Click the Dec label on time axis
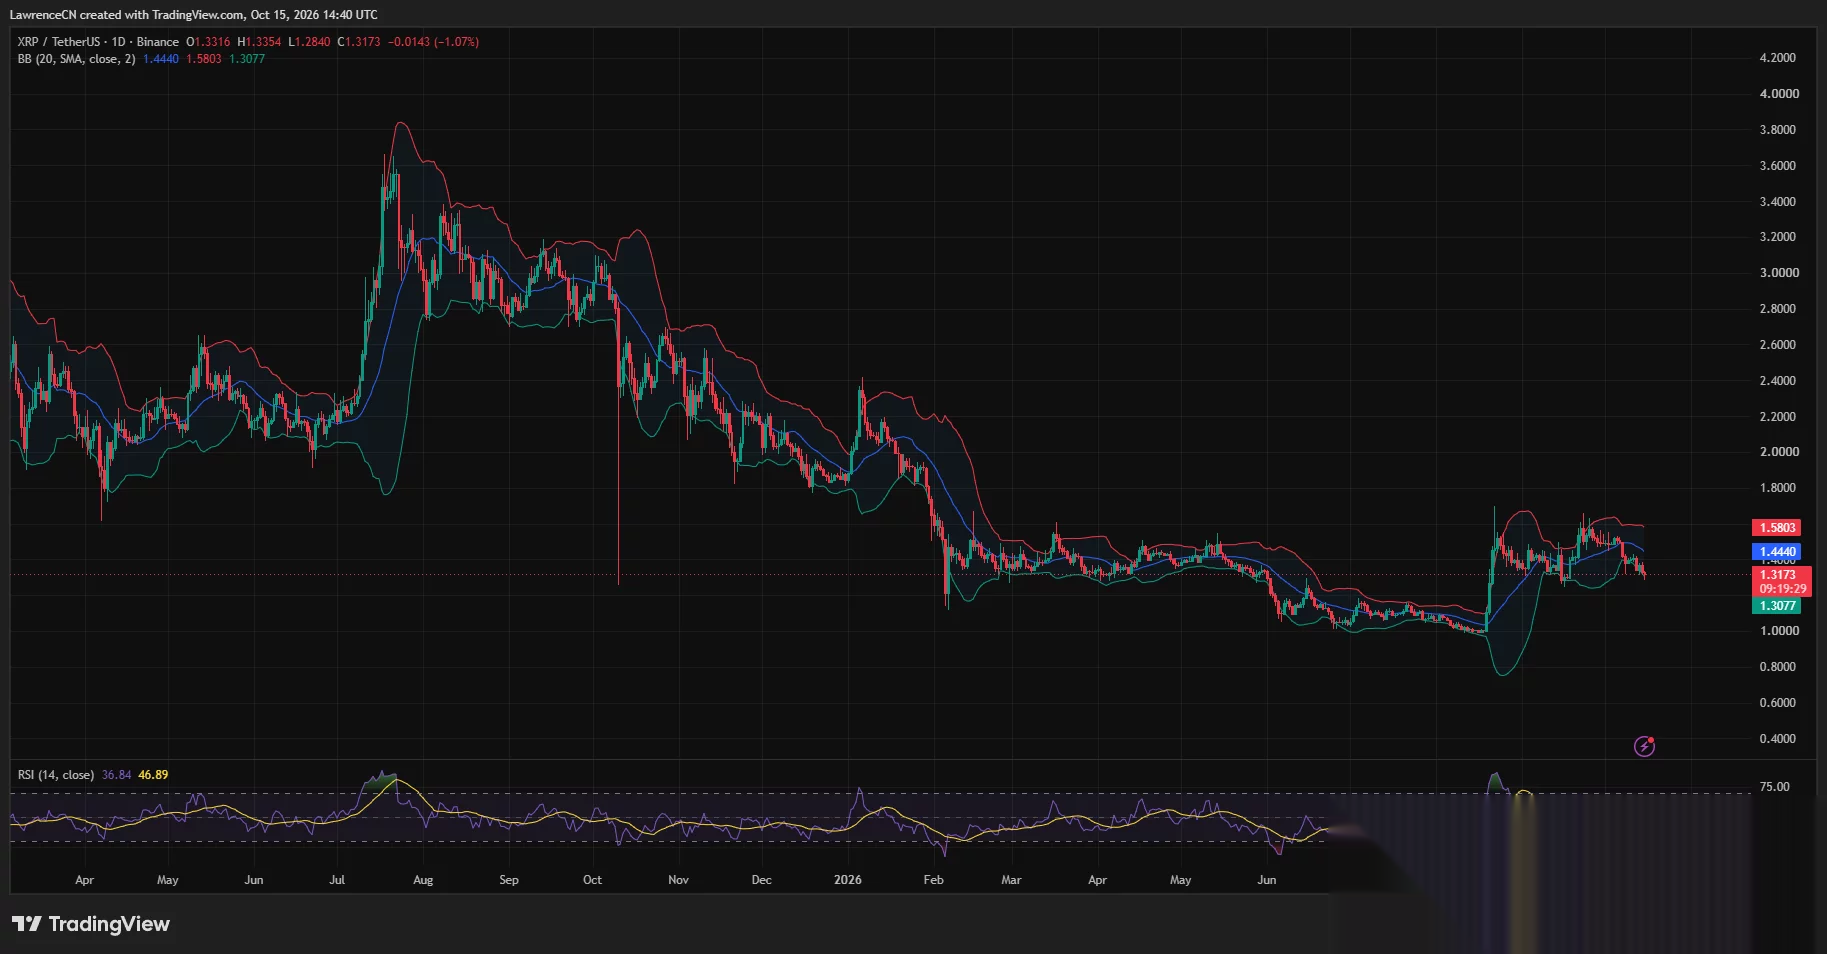 [761, 880]
